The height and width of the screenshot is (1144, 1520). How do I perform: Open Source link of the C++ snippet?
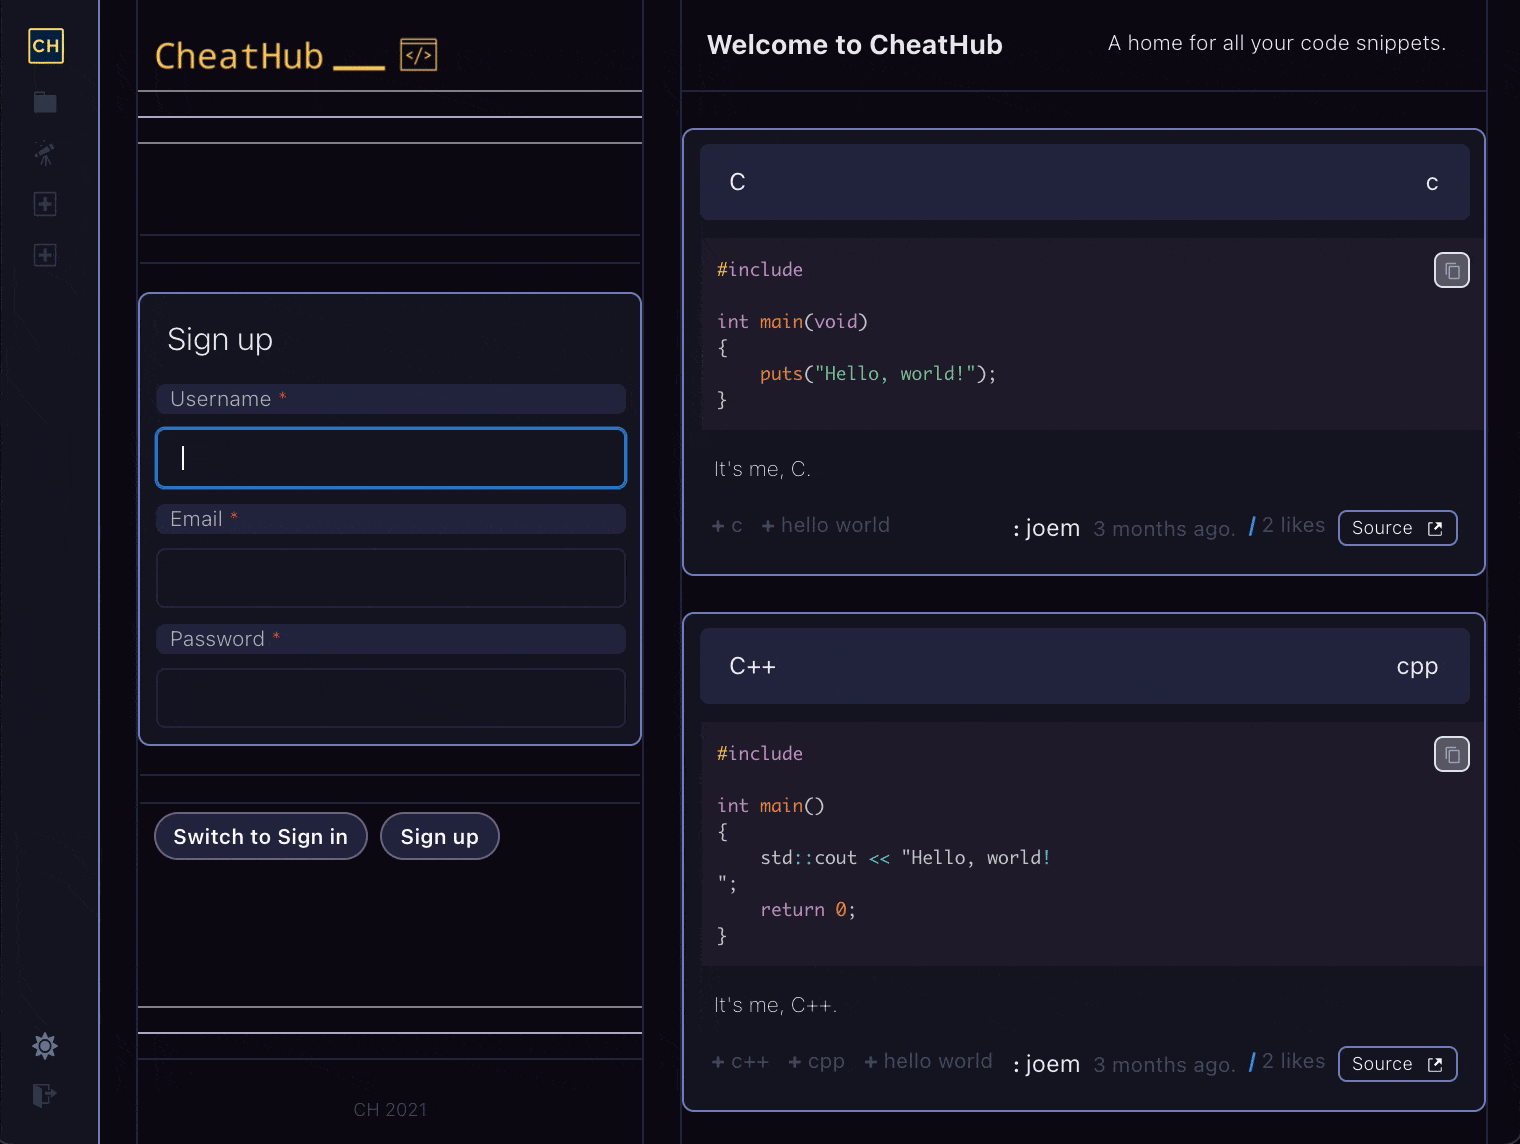(x=1397, y=1064)
